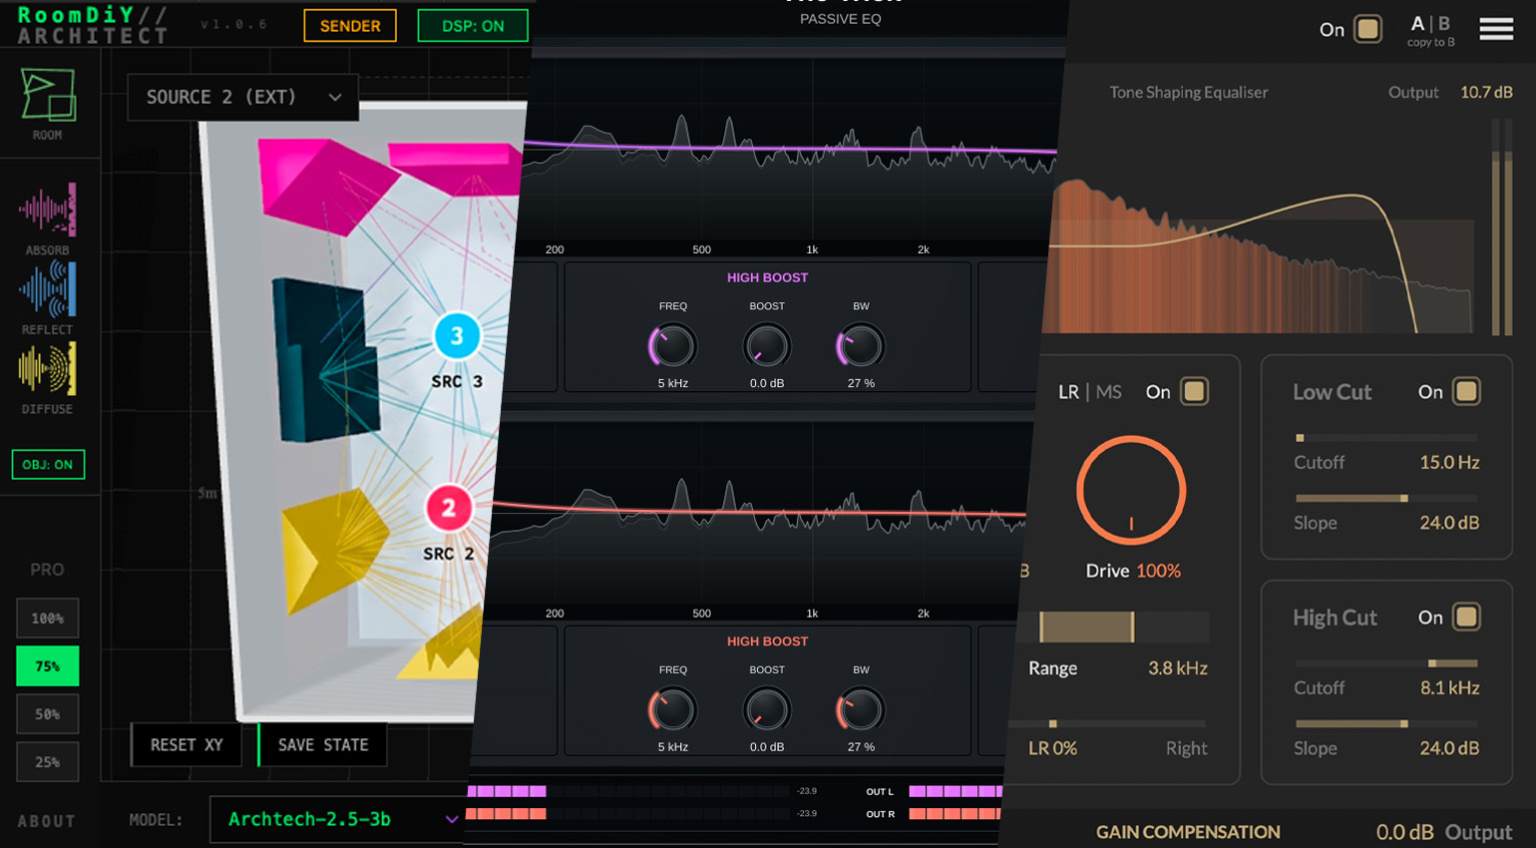Click lower HIGH BOOST FREQ knob
The width and height of the screenshot is (1536, 848).
pyautogui.click(x=672, y=710)
